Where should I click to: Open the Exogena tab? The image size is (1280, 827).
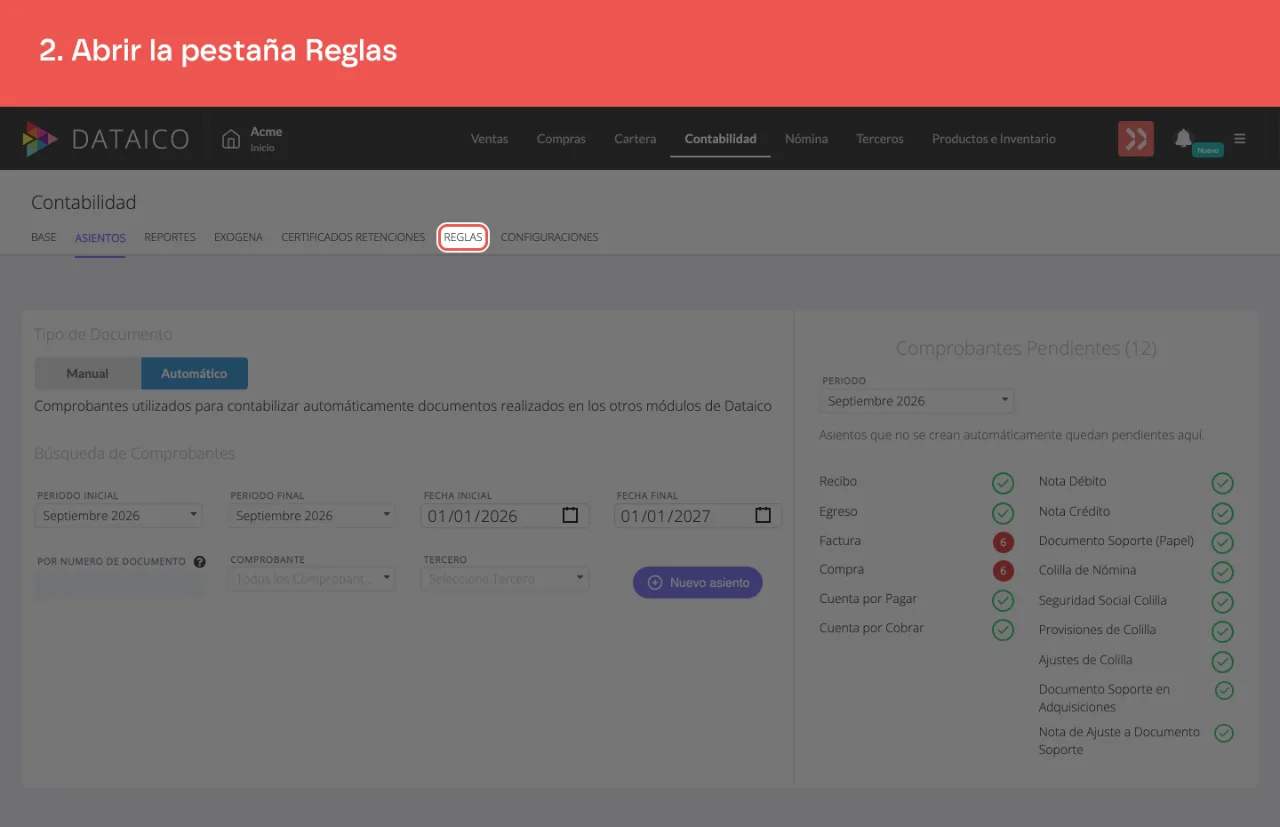[x=238, y=237]
